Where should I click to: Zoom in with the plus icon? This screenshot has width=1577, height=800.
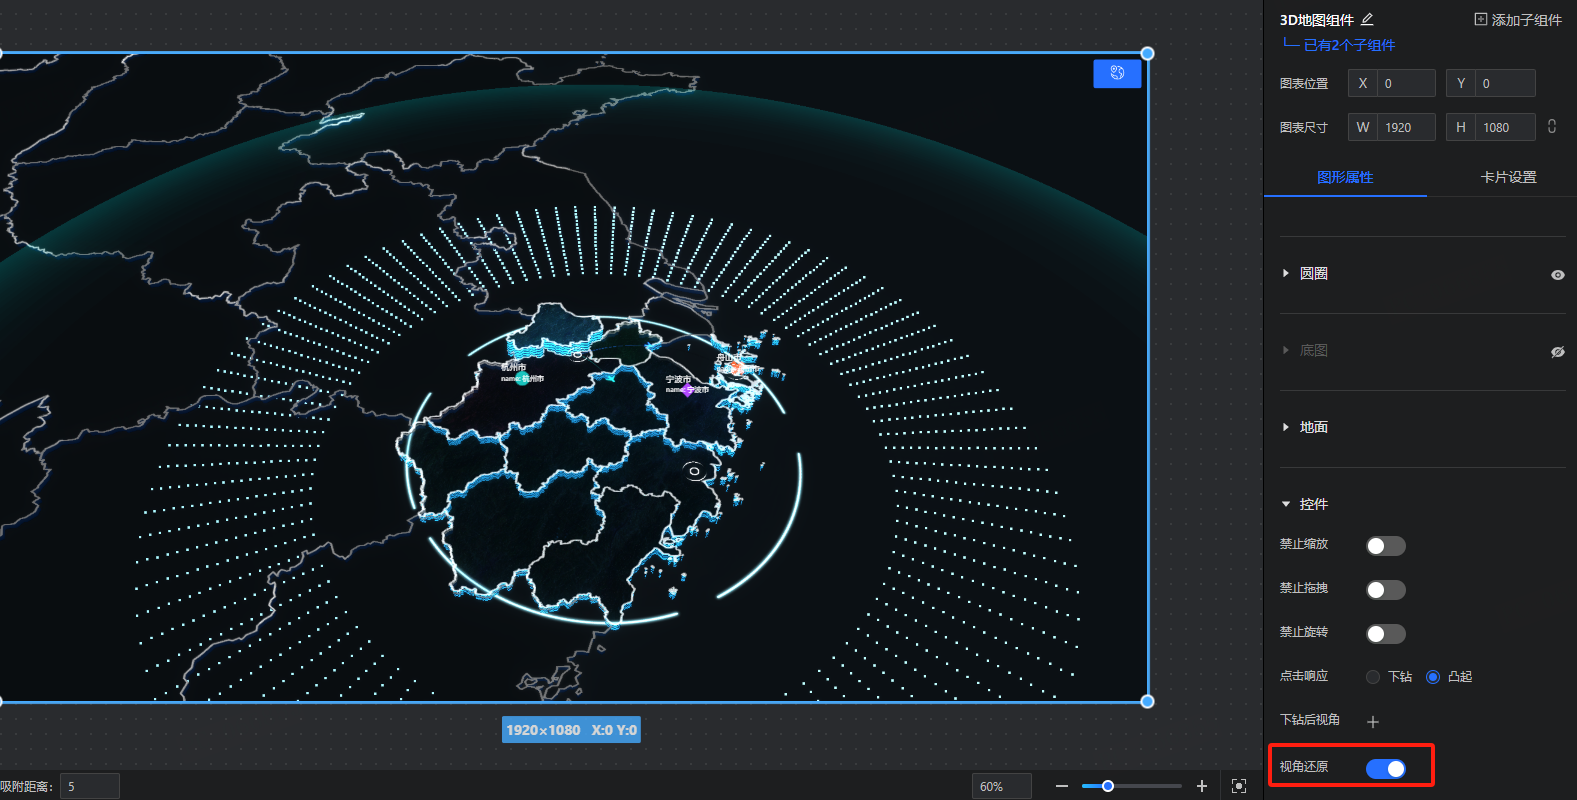[1202, 786]
